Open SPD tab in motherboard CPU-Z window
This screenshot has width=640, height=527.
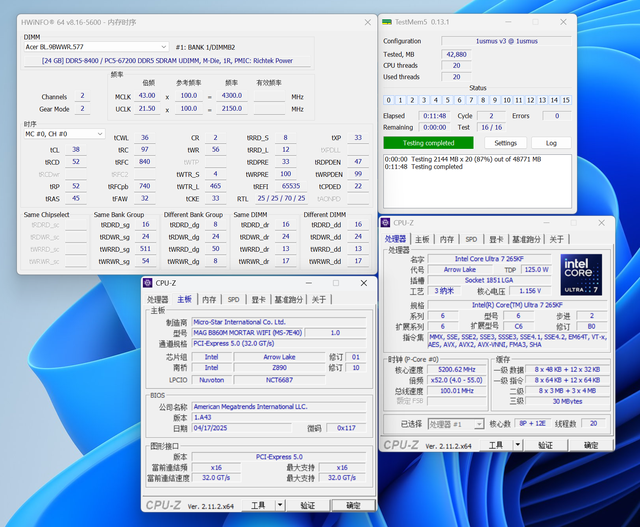point(233,300)
